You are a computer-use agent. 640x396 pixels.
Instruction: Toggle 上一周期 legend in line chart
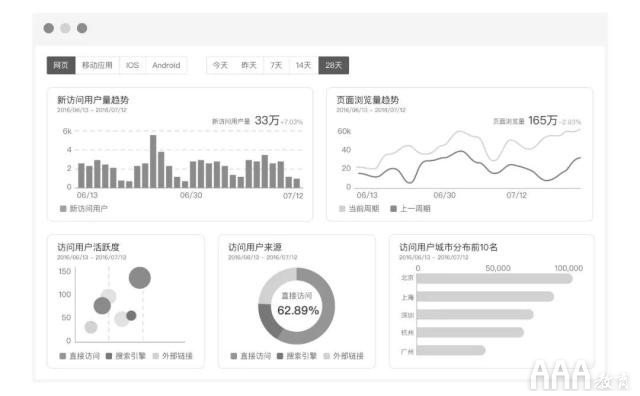coord(411,209)
